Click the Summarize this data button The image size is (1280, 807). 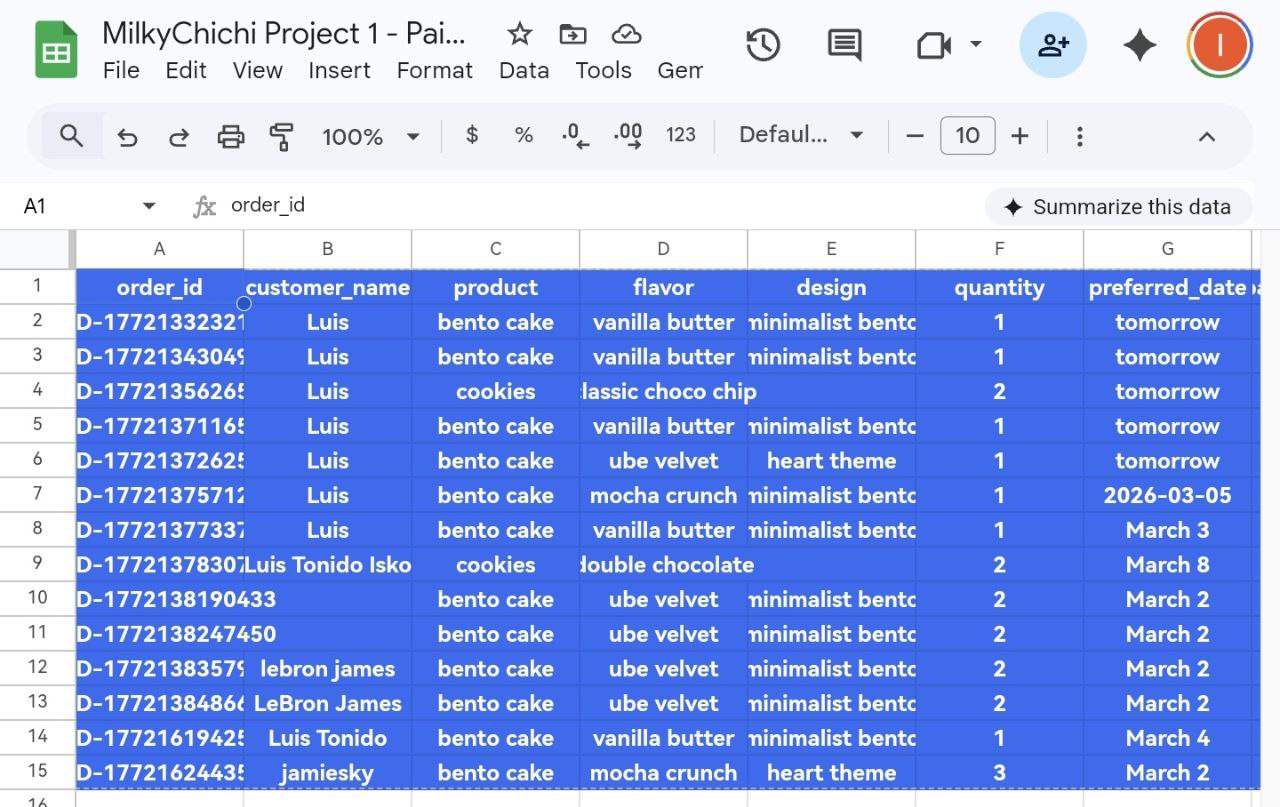pos(1117,207)
